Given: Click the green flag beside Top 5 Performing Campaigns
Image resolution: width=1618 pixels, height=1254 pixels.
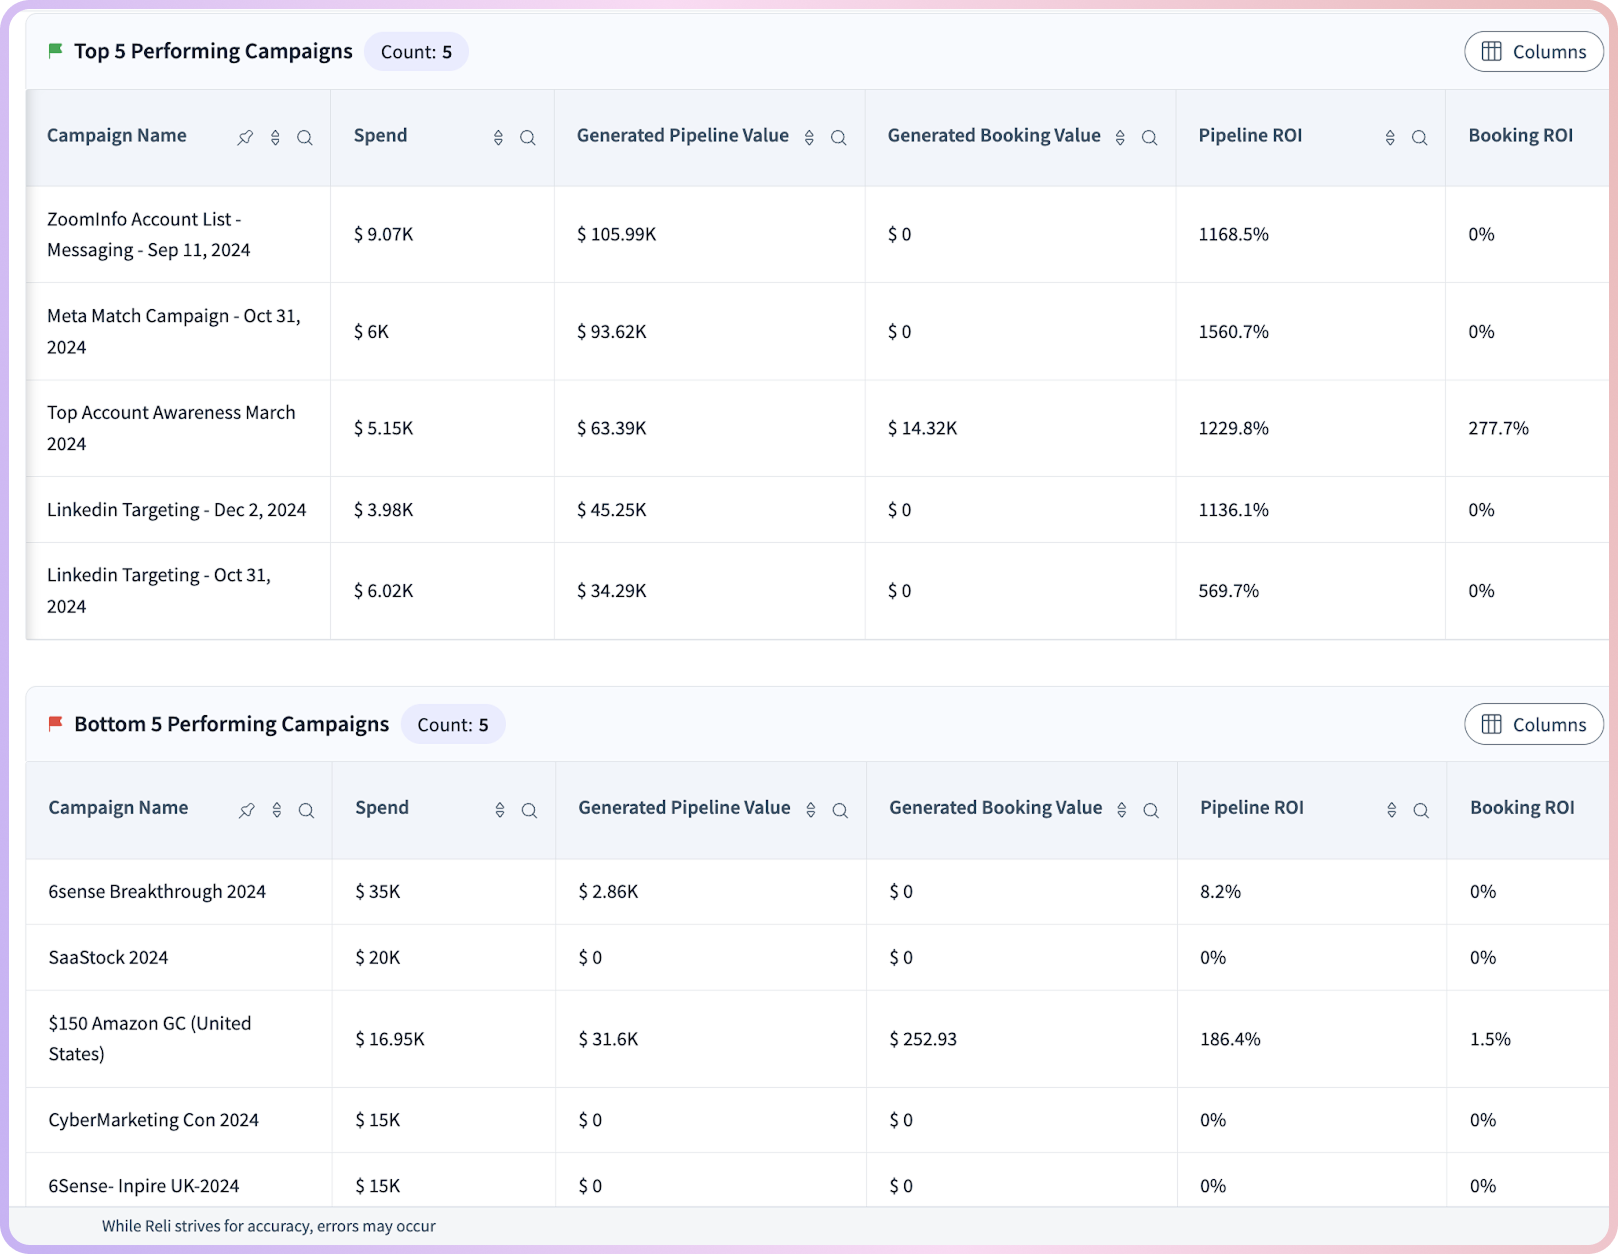Looking at the screenshot, I should point(56,51).
